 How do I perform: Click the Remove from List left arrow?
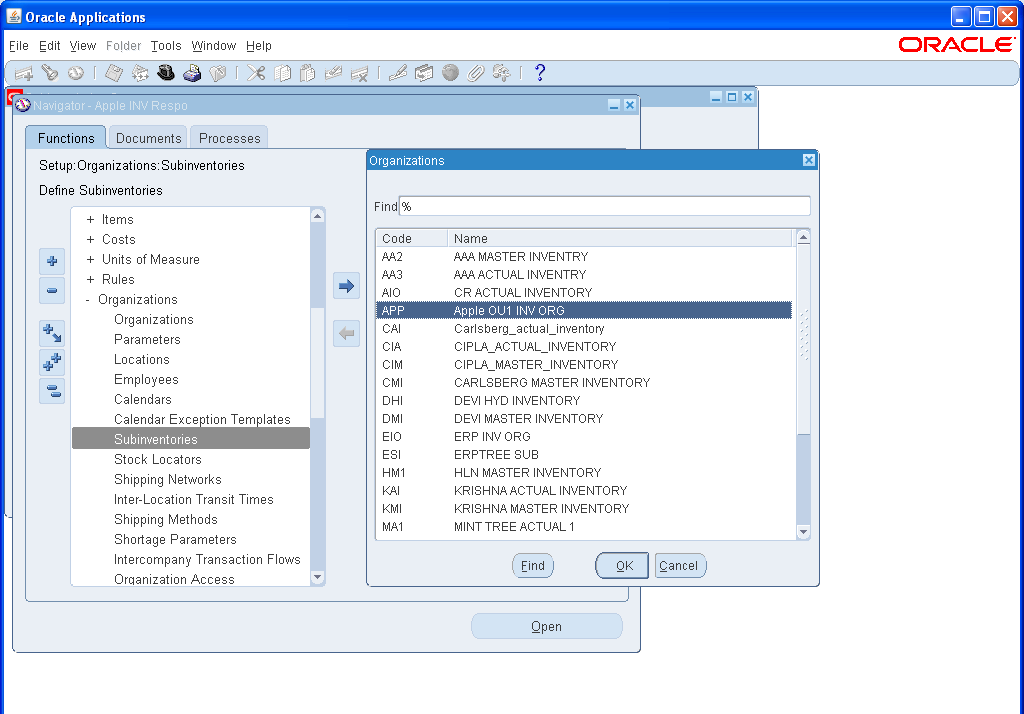click(x=346, y=334)
